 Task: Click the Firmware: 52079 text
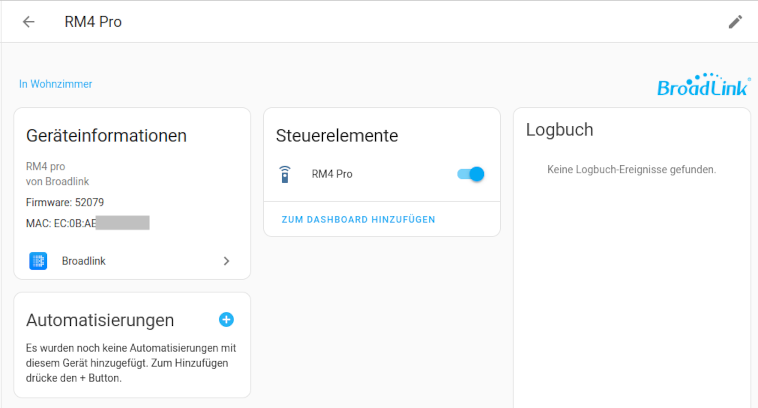click(x=65, y=202)
